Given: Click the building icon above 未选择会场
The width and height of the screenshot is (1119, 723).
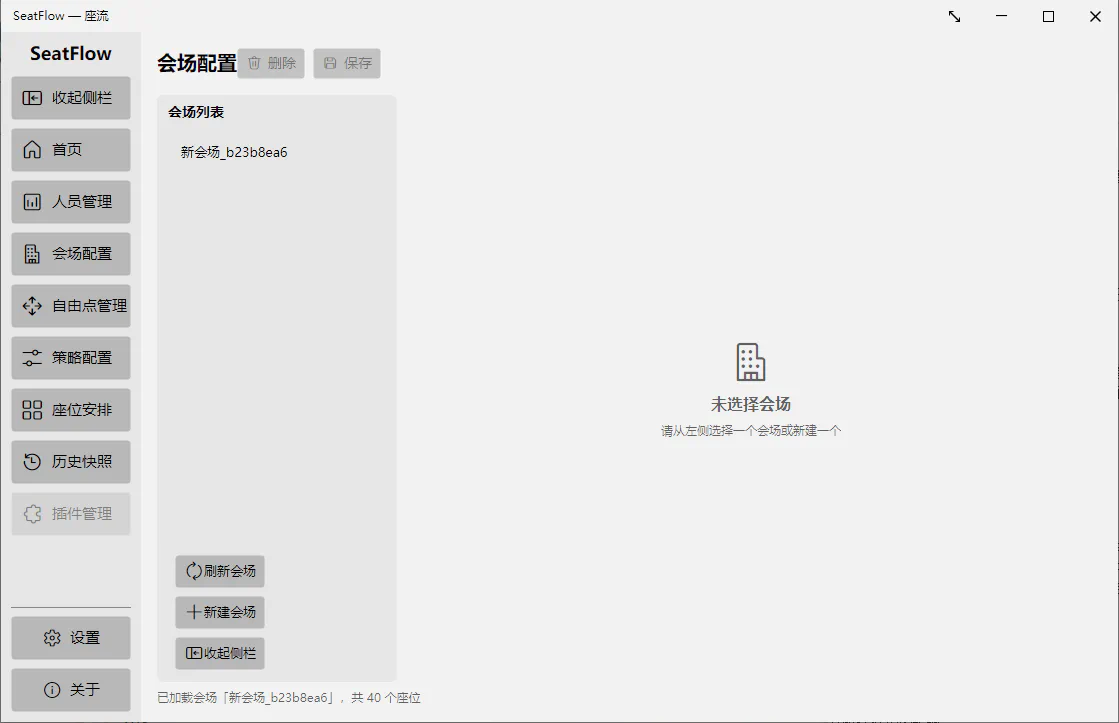Looking at the screenshot, I should (751, 362).
